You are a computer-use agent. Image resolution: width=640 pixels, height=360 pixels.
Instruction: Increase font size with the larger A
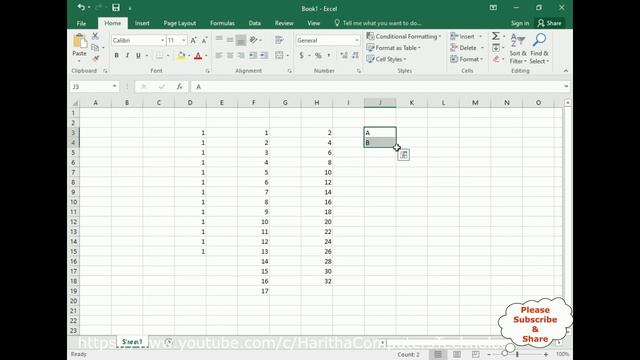(193, 40)
